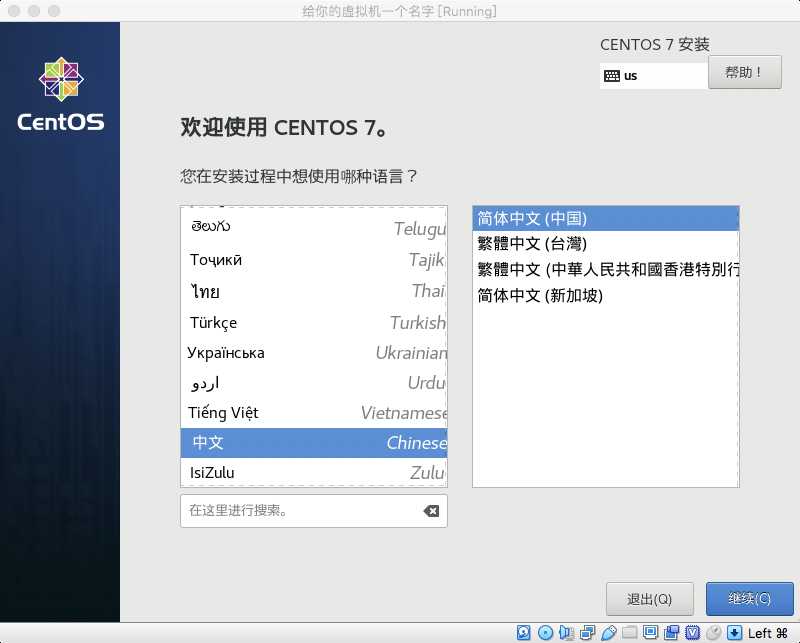
Task: Select IsiZulu Zulu language row
Action: point(314,473)
